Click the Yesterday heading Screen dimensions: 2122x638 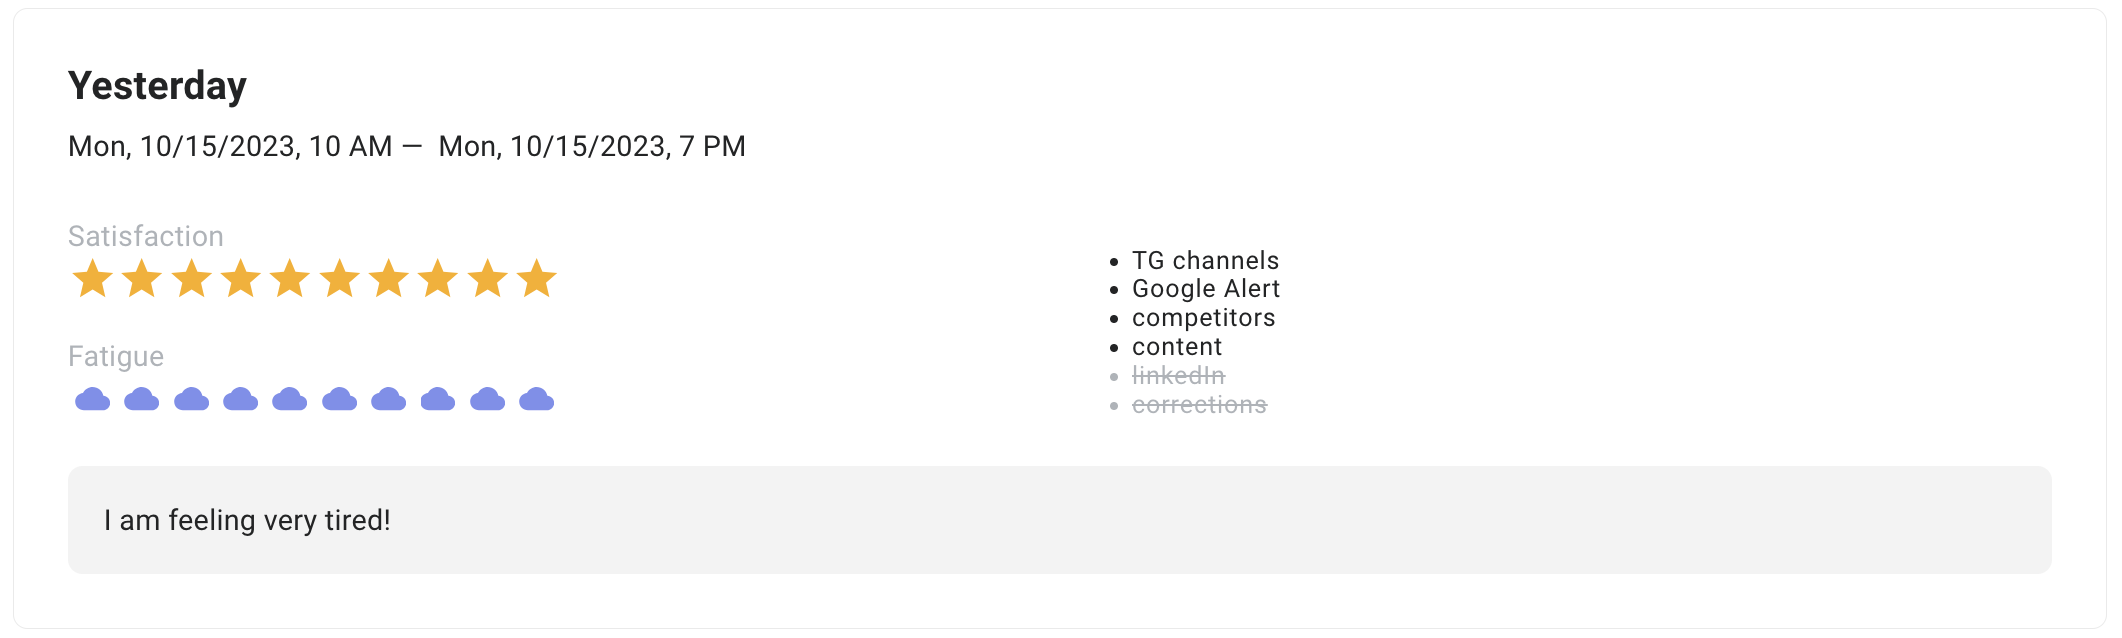[157, 86]
